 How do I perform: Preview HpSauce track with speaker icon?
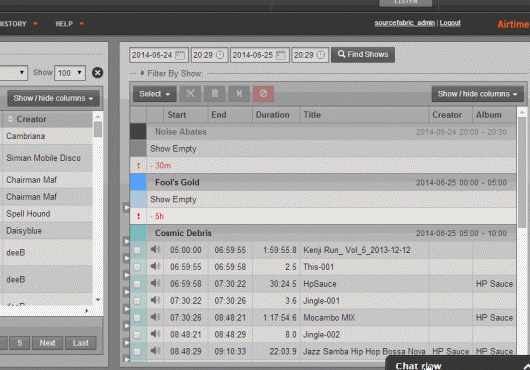tap(155, 283)
